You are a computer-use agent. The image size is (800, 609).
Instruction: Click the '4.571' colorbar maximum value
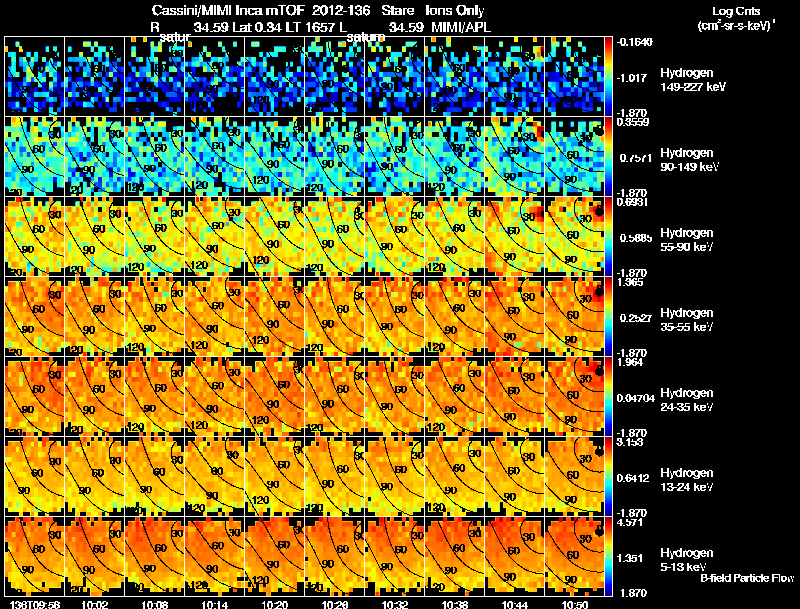630,522
